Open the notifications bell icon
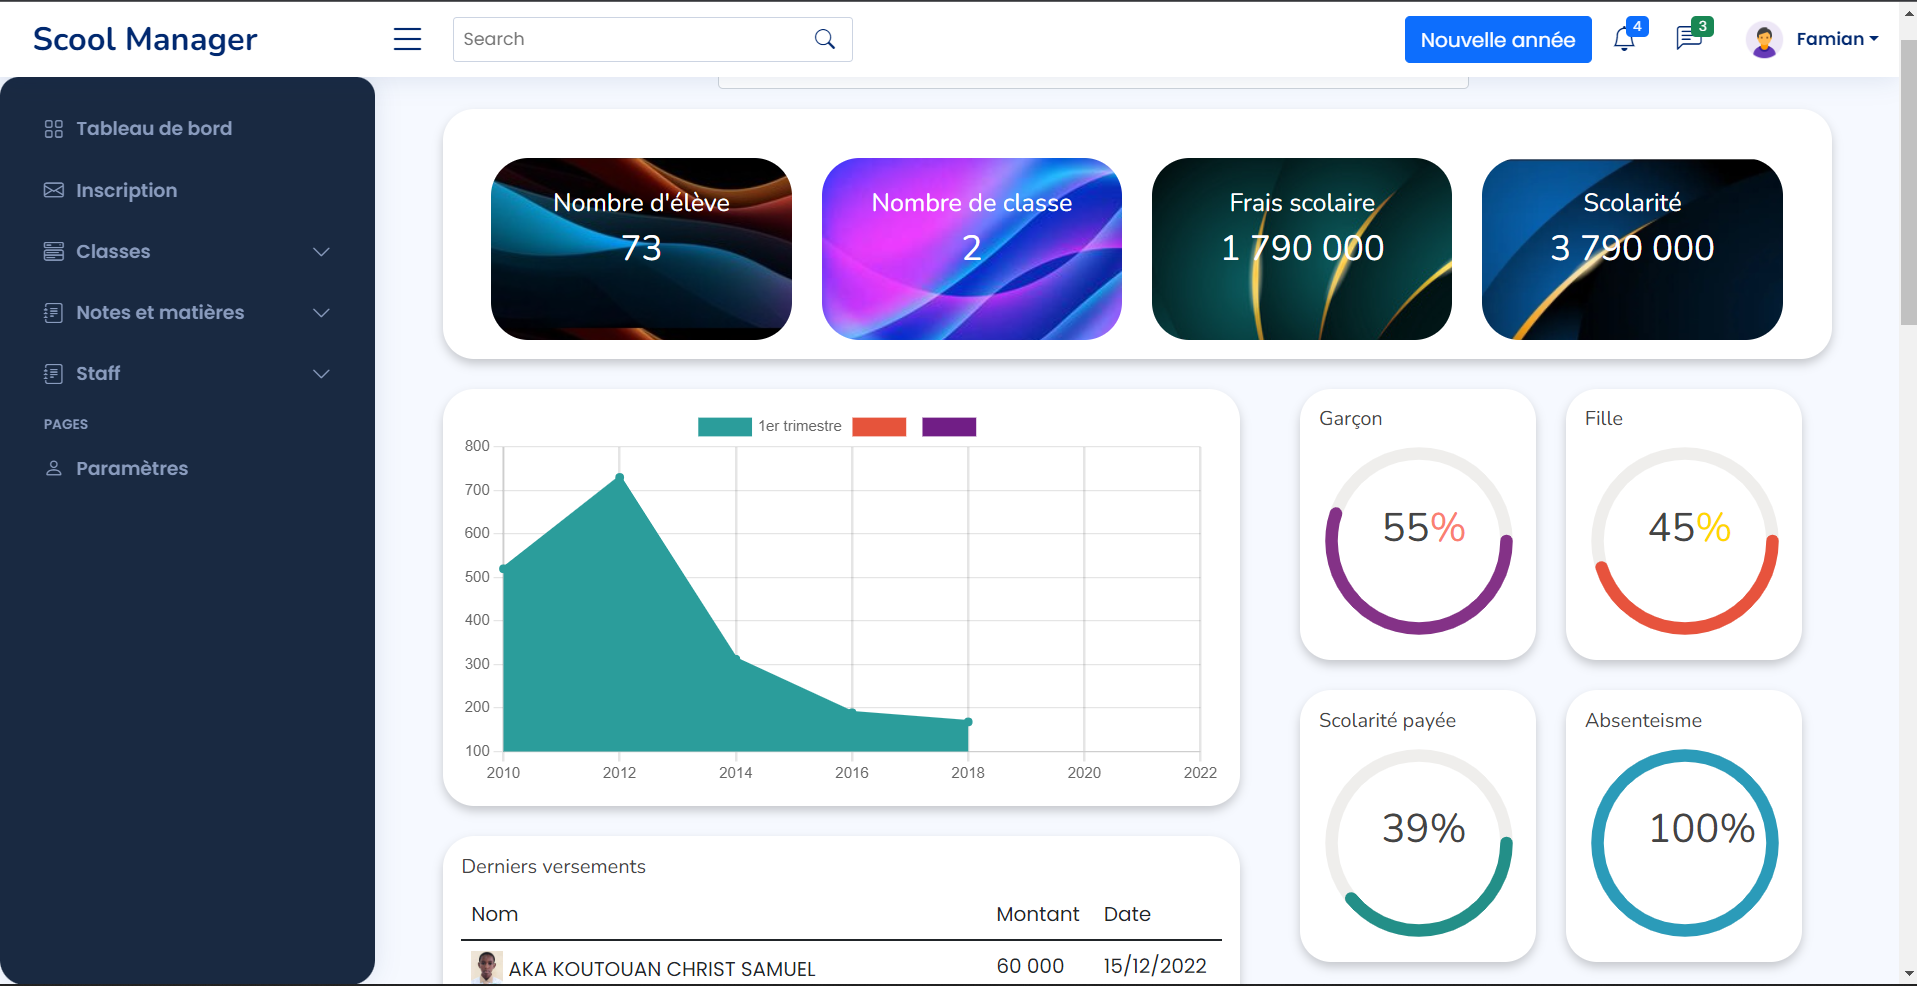Viewport: 1917px width, 986px height. pos(1624,40)
